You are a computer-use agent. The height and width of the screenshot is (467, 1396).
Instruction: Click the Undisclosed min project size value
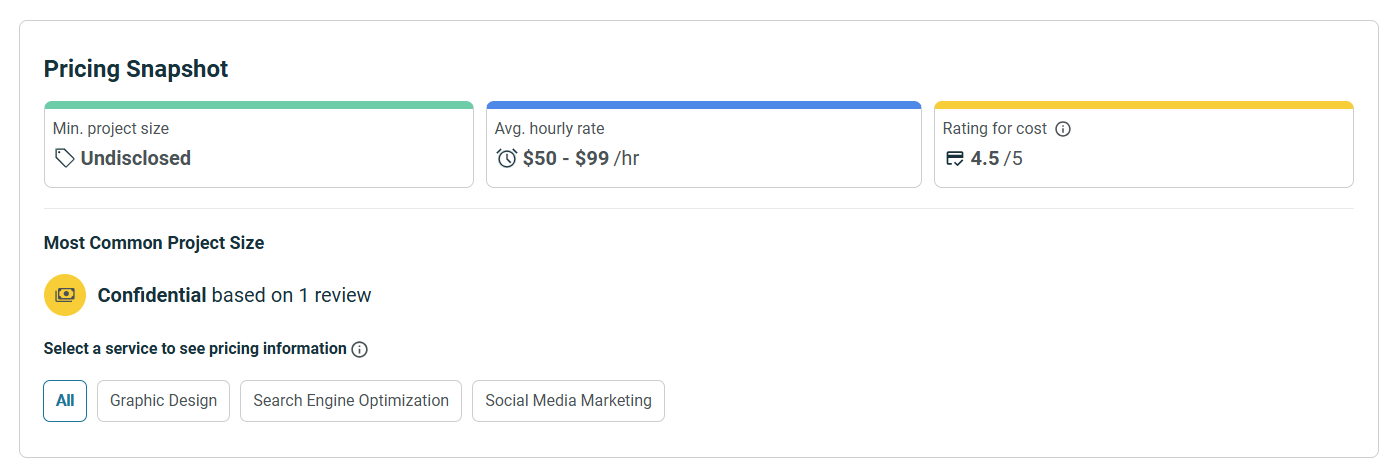136,158
